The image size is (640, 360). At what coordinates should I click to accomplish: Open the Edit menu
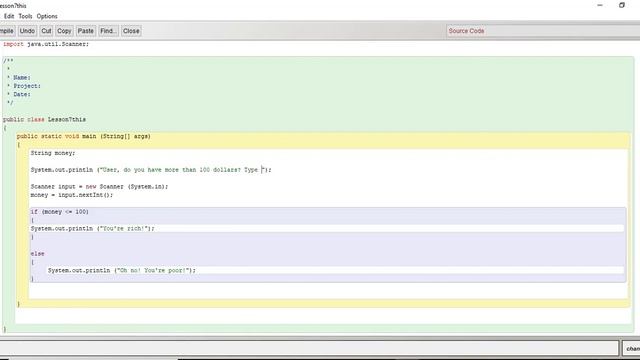point(9,16)
